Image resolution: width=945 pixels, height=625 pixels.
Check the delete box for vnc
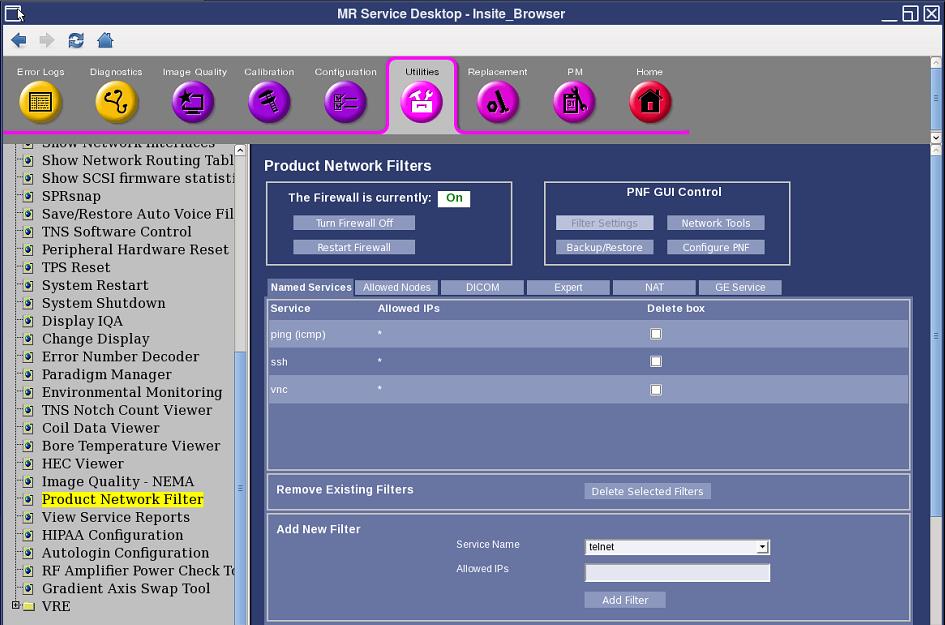[x=656, y=390]
